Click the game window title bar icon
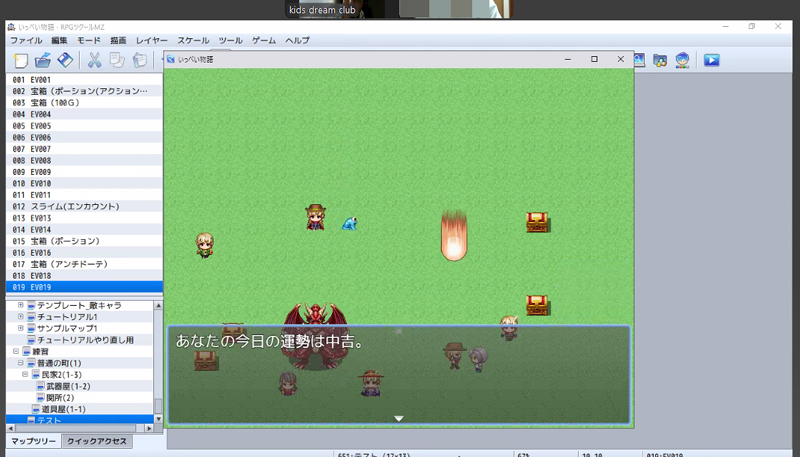The image size is (800, 457). tap(171, 59)
